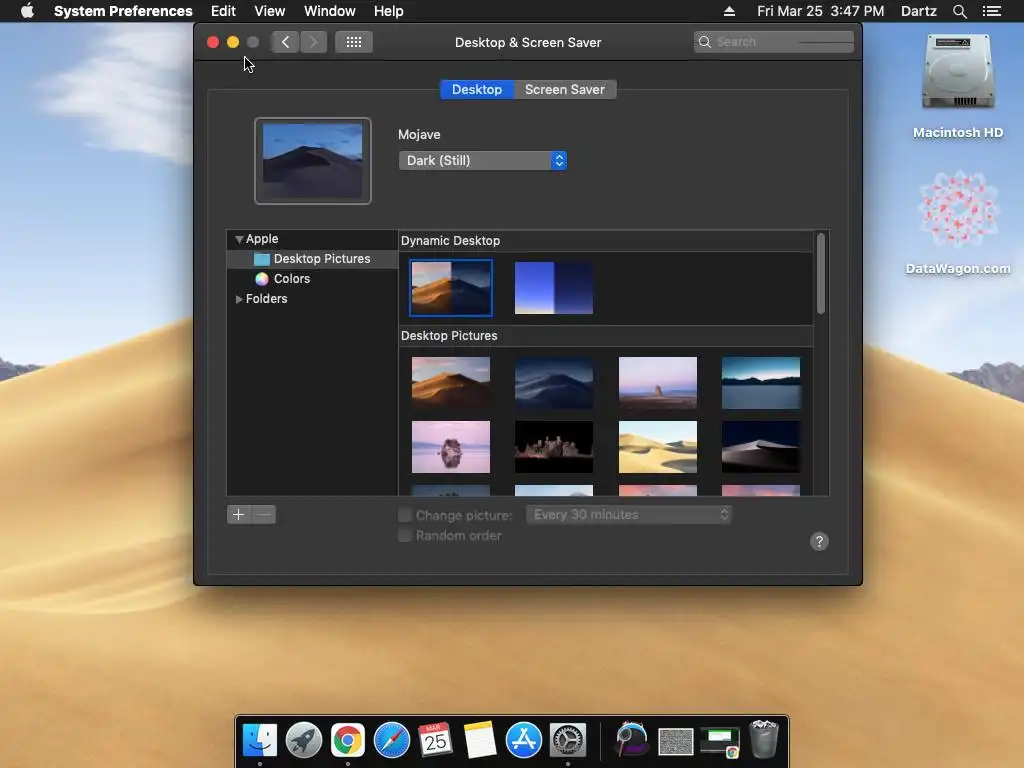Open the App Store in the Dock

tap(524, 740)
